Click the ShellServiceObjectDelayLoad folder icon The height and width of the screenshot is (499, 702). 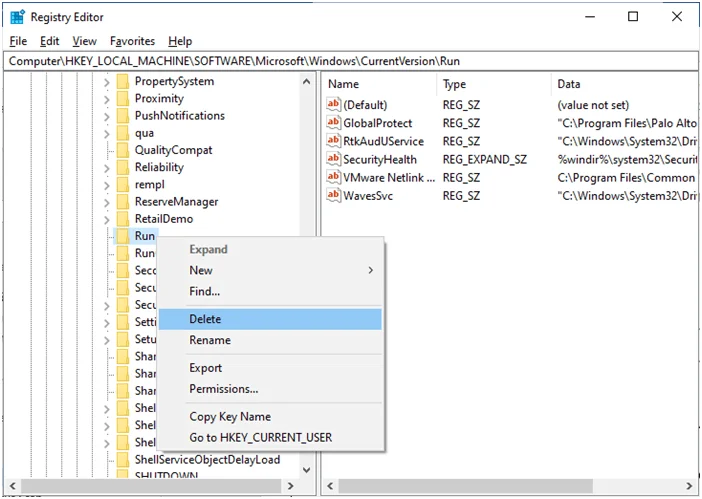click(123, 460)
